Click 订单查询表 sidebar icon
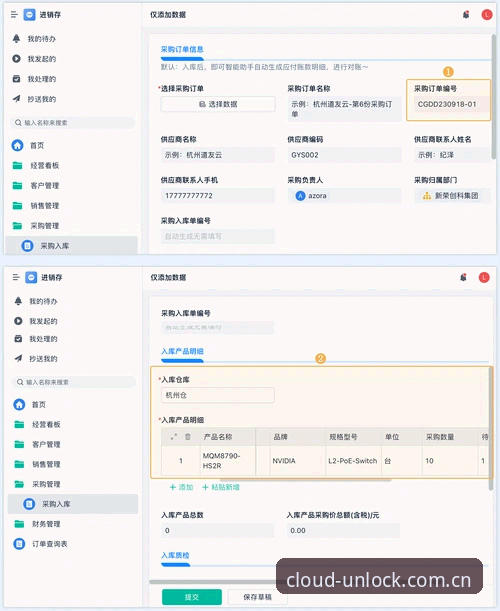Image resolution: width=500 pixels, height=611 pixels. (x=19, y=544)
